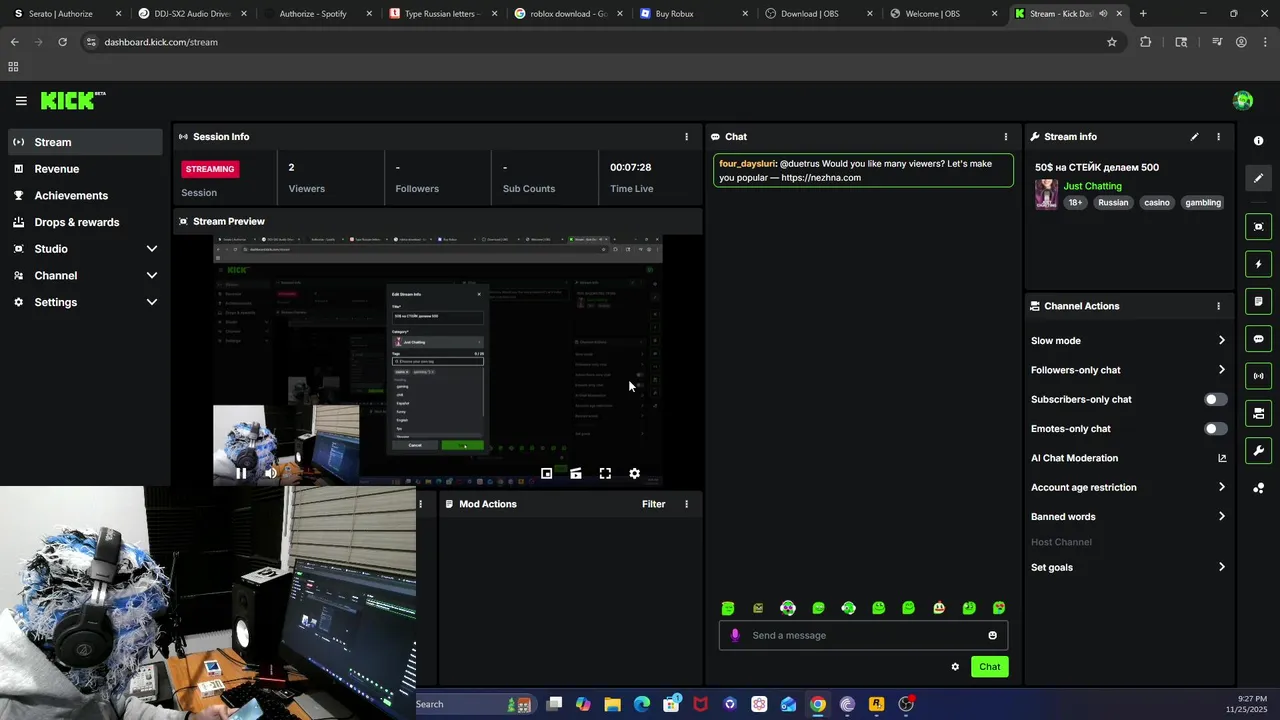Open chat settings gear

tap(955, 667)
